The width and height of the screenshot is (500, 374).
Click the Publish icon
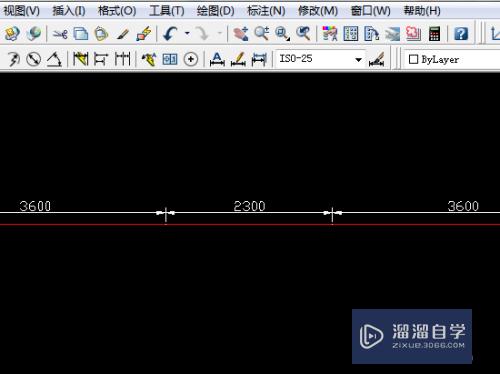(12, 34)
